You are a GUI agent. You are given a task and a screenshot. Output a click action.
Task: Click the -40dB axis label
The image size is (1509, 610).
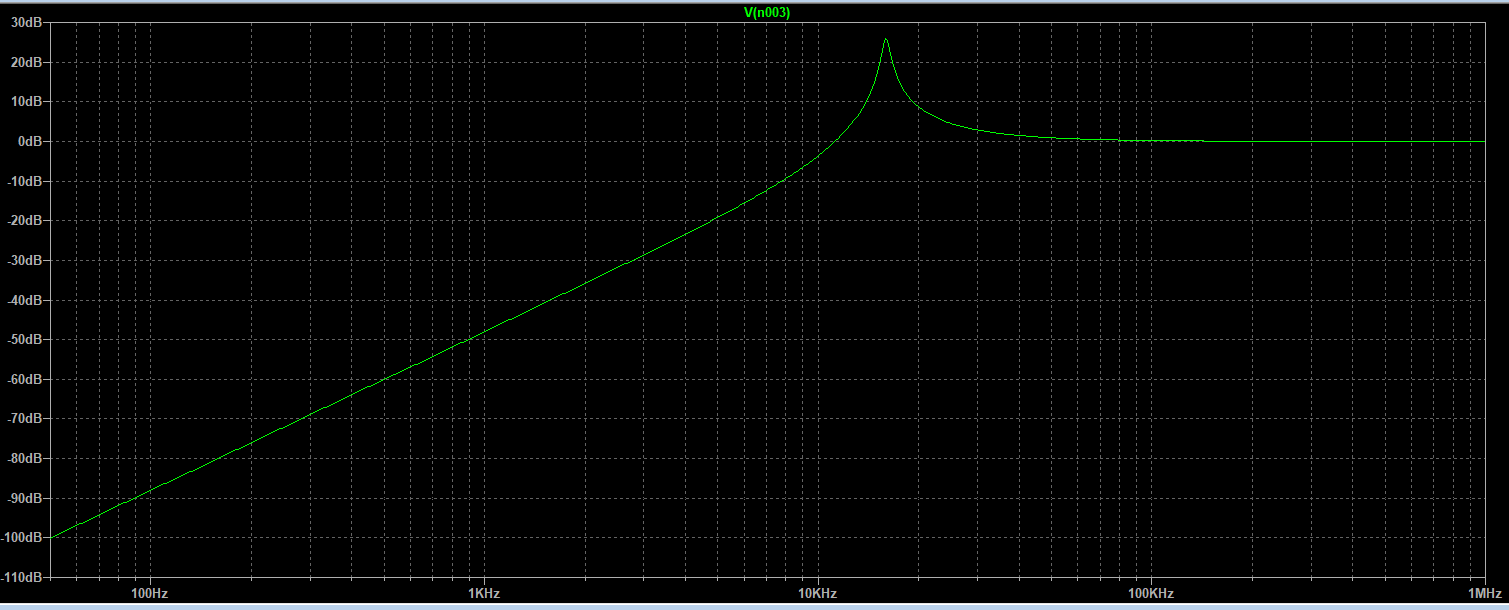coord(24,300)
